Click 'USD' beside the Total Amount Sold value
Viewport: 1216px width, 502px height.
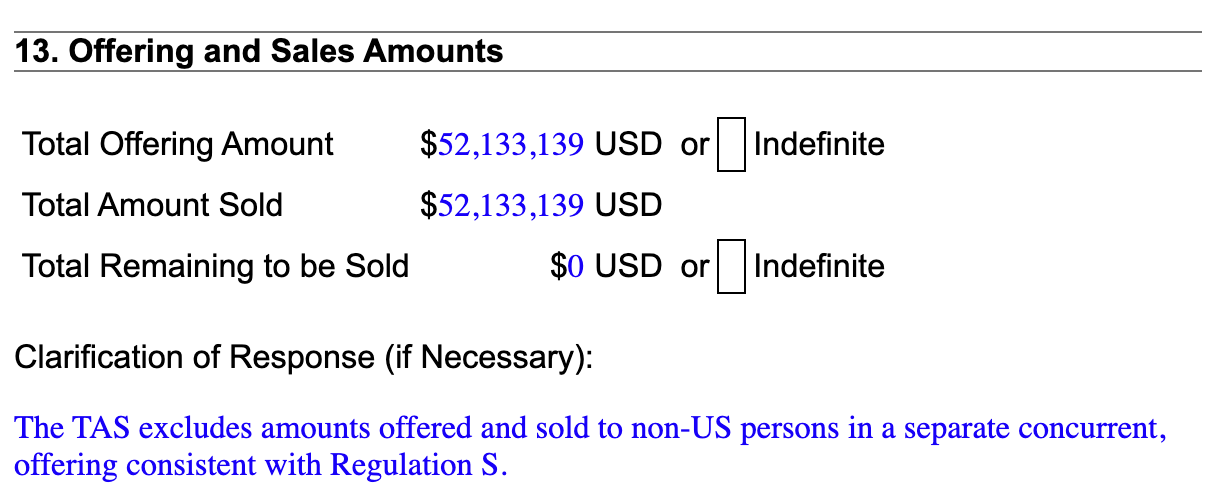pyautogui.click(x=628, y=206)
